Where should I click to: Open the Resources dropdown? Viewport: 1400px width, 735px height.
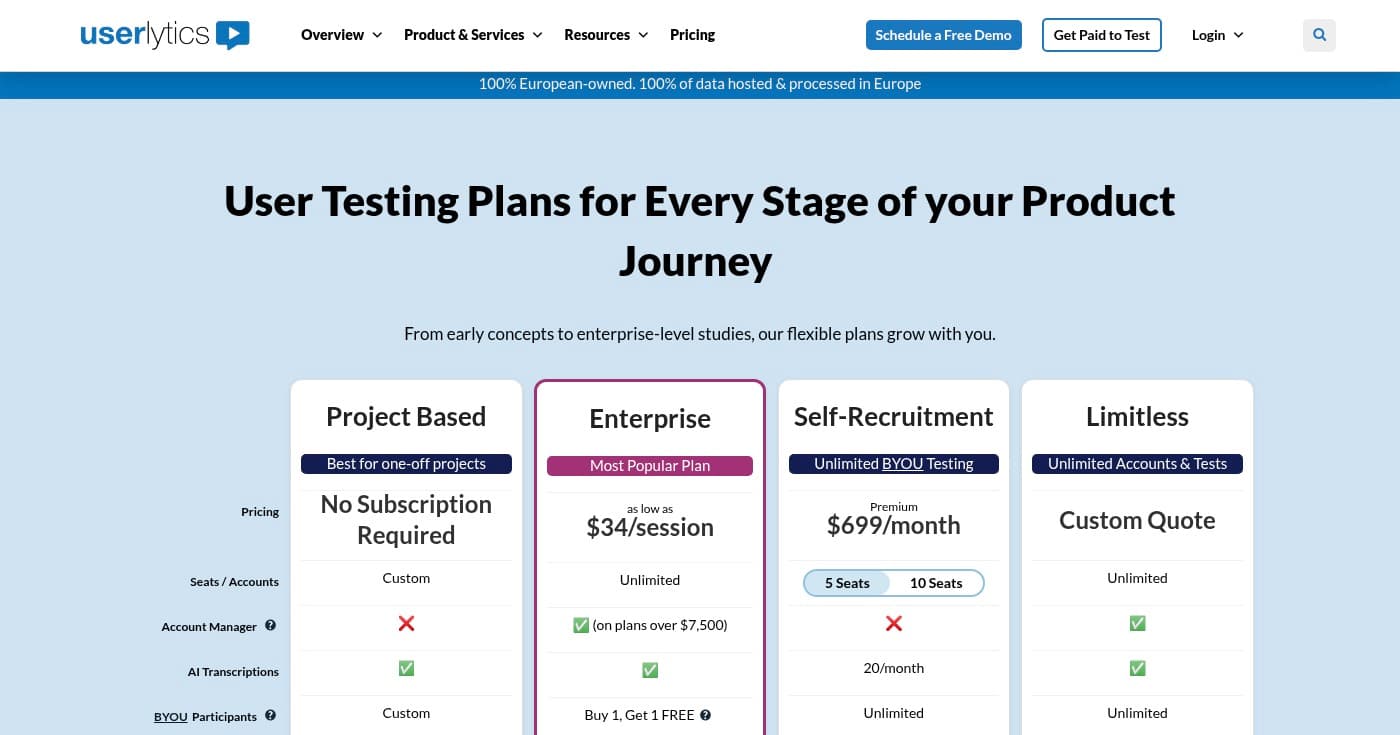[597, 34]
